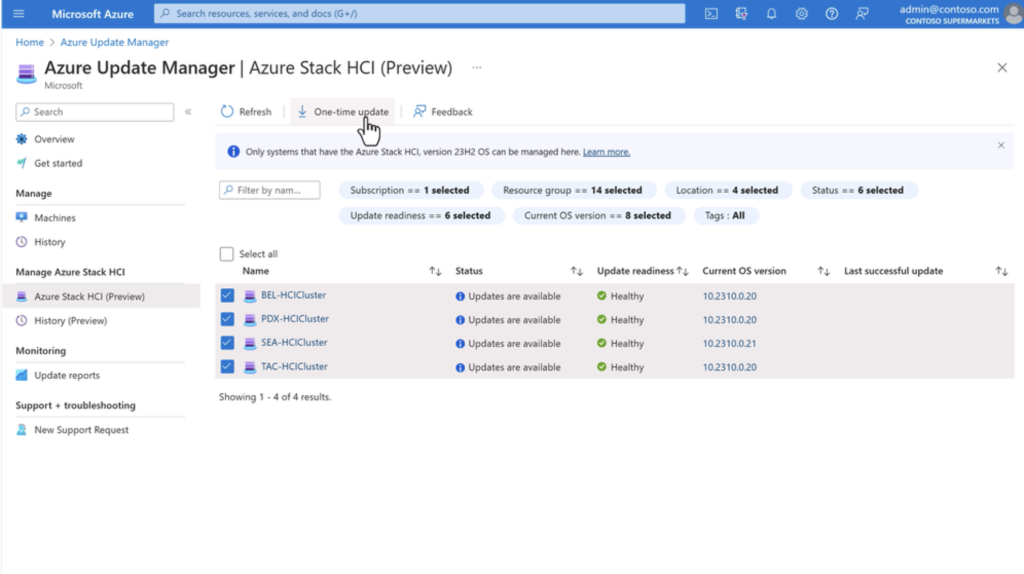
Task: Open the Resource group filter
Action: [x=572, y=190]
